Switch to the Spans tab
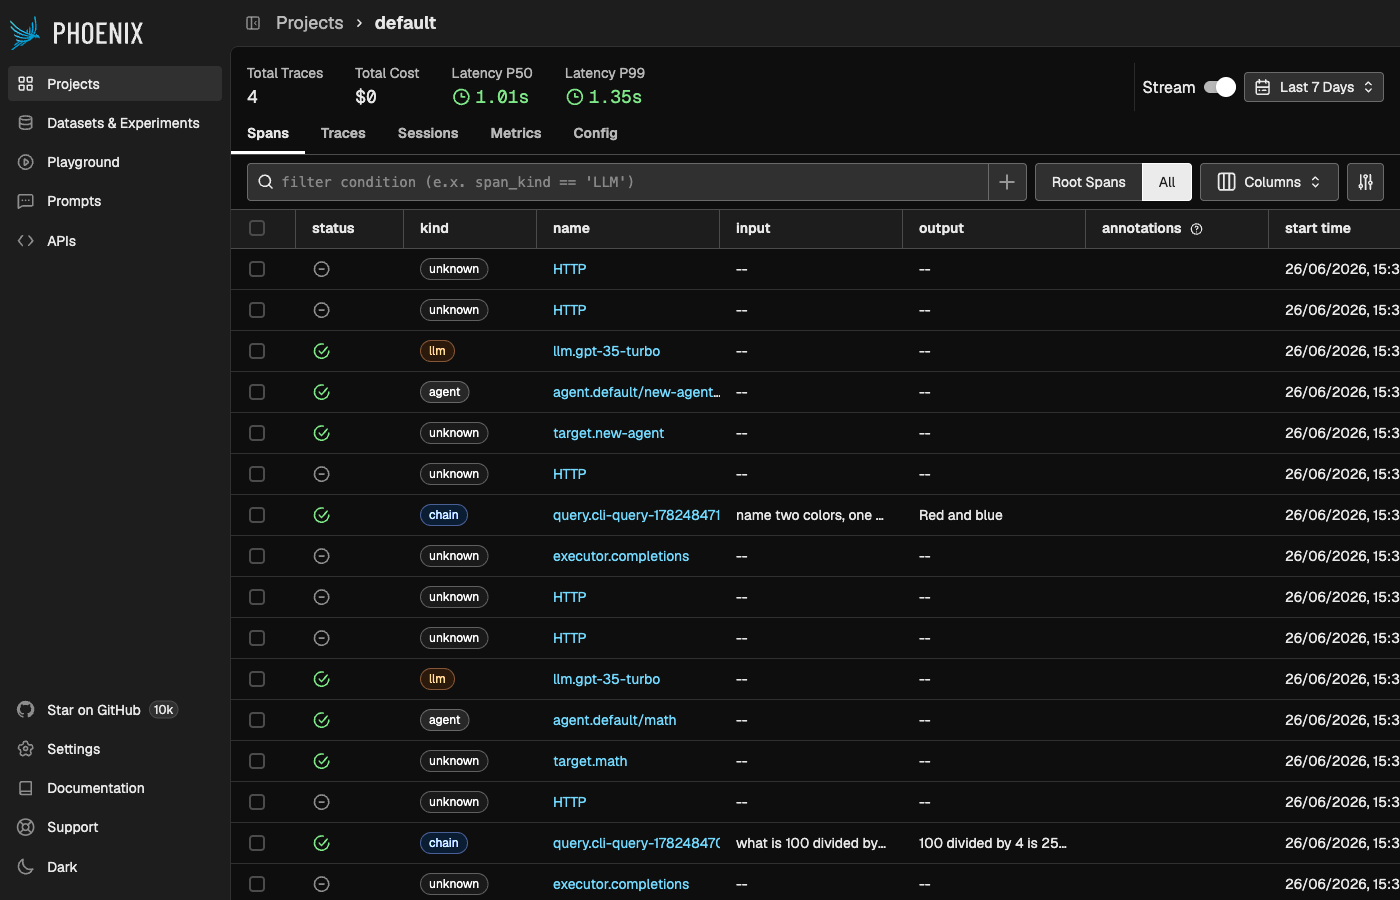Image resolution: width=1400 pixels, height=900 pixels. click(x=268, y=133)
